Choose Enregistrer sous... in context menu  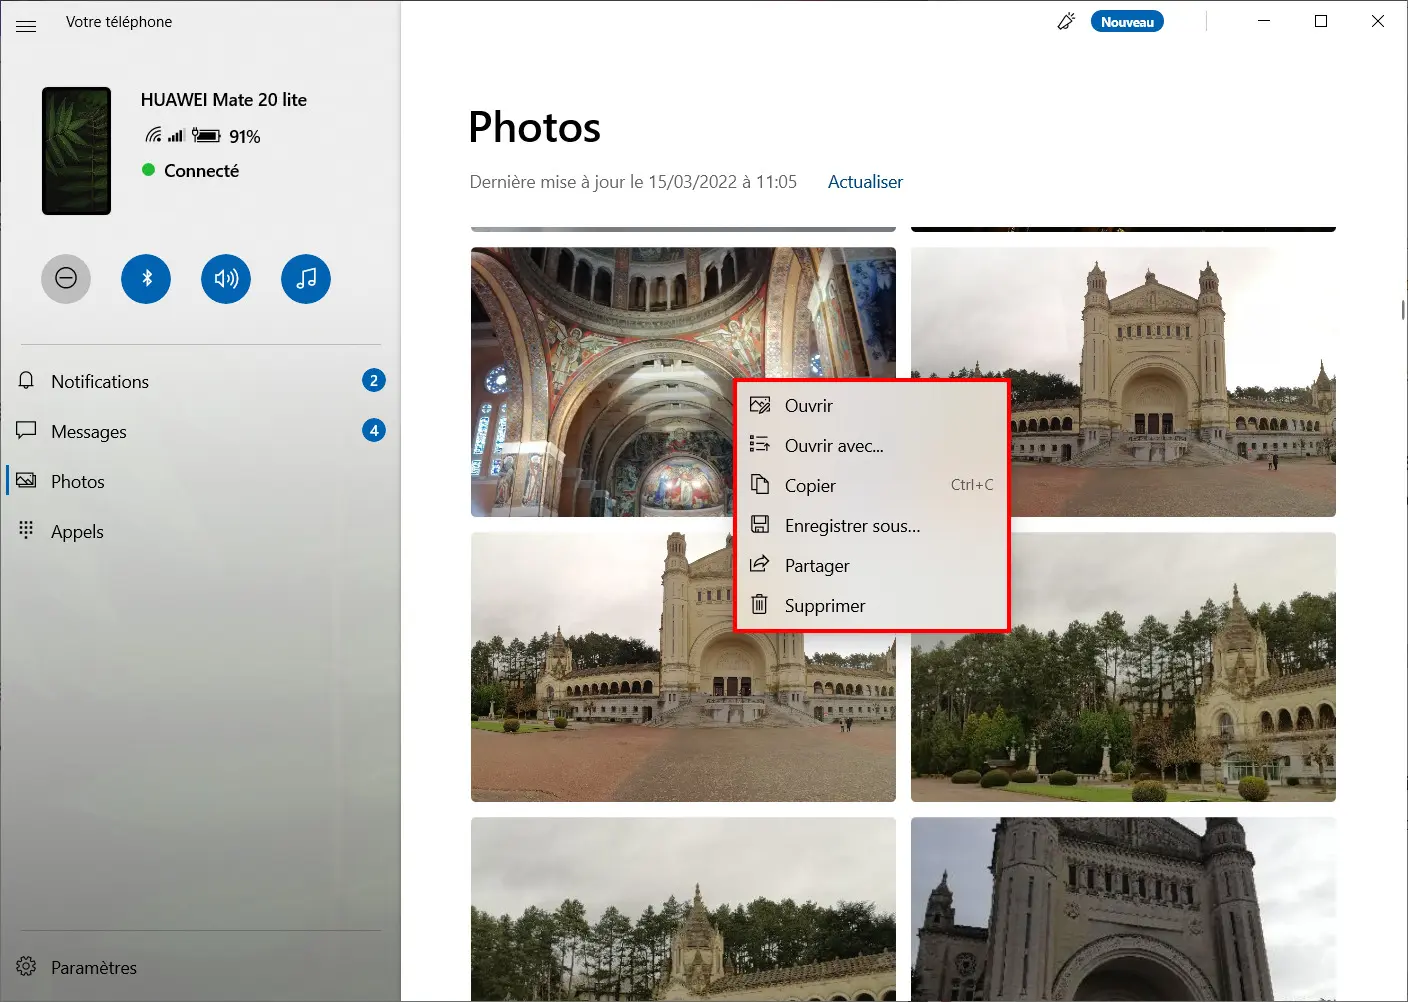click(872, 525)
